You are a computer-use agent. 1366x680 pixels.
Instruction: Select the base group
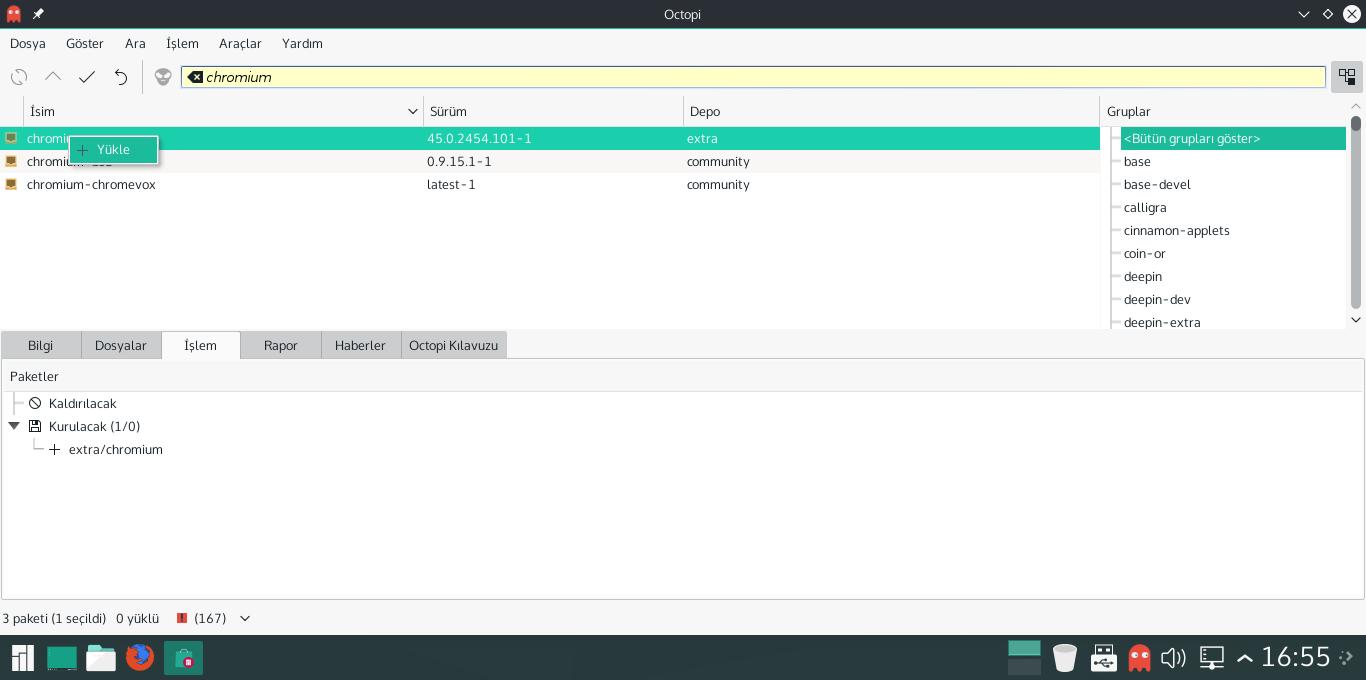[x=1137, y=161]
